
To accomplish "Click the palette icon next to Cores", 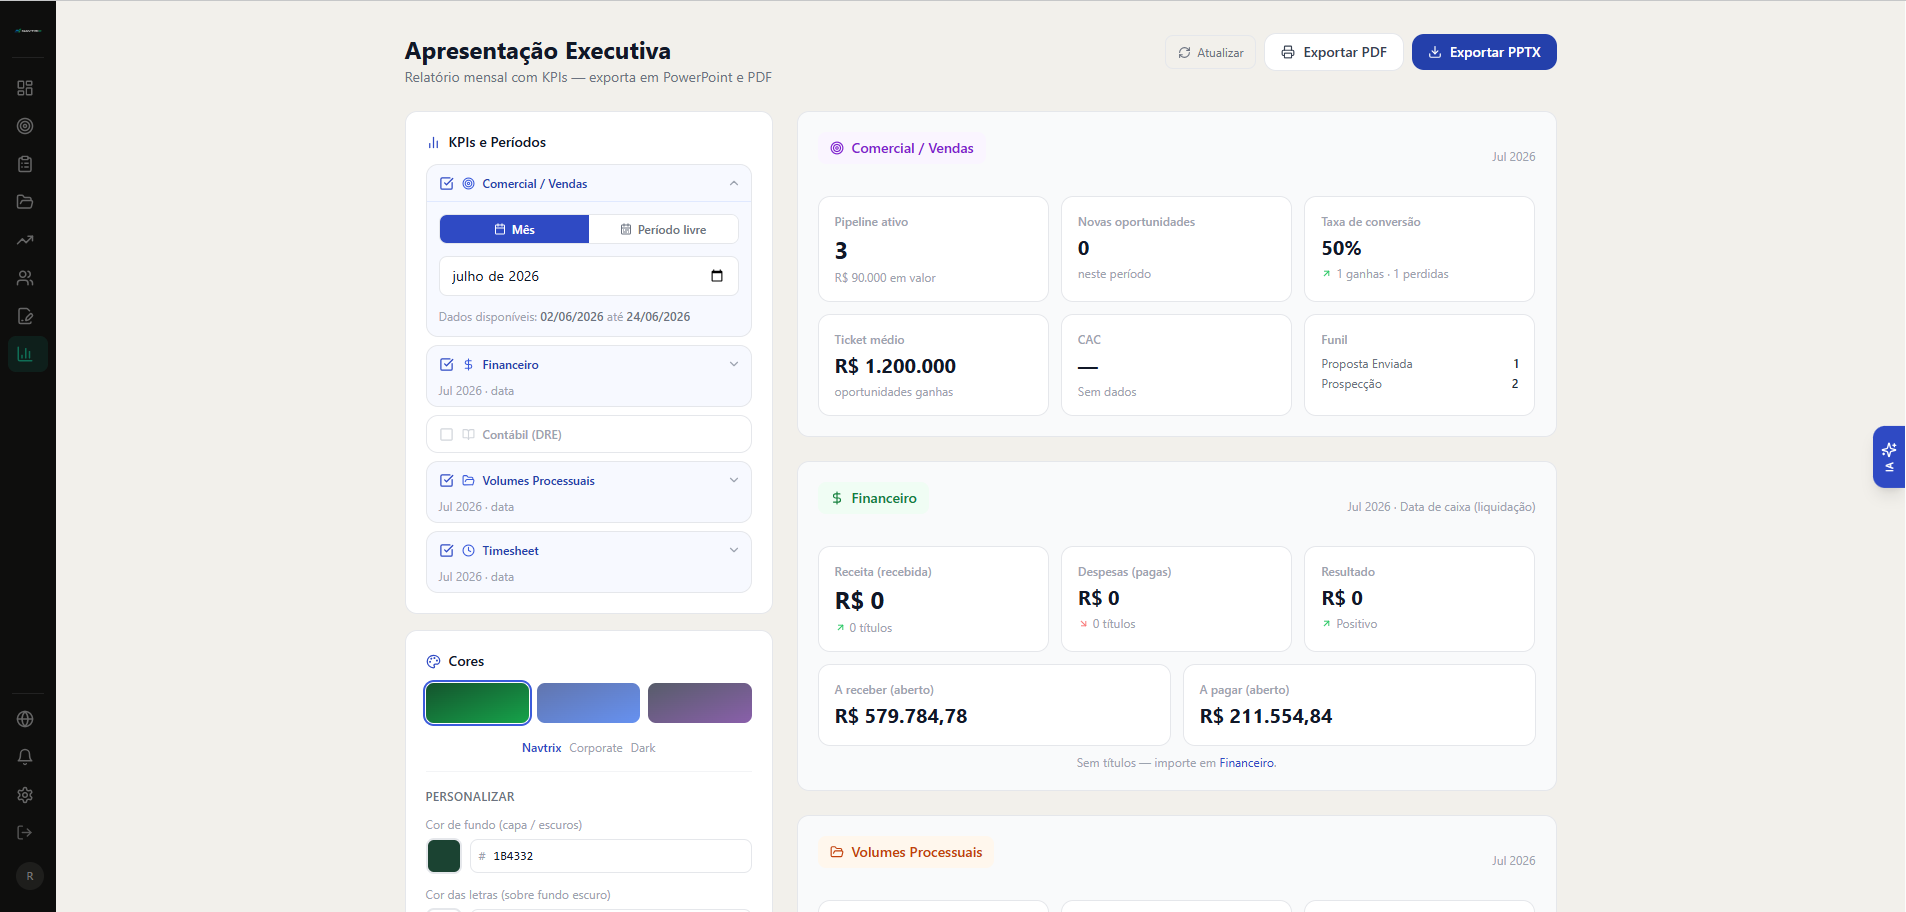I will tap(433, 662).
